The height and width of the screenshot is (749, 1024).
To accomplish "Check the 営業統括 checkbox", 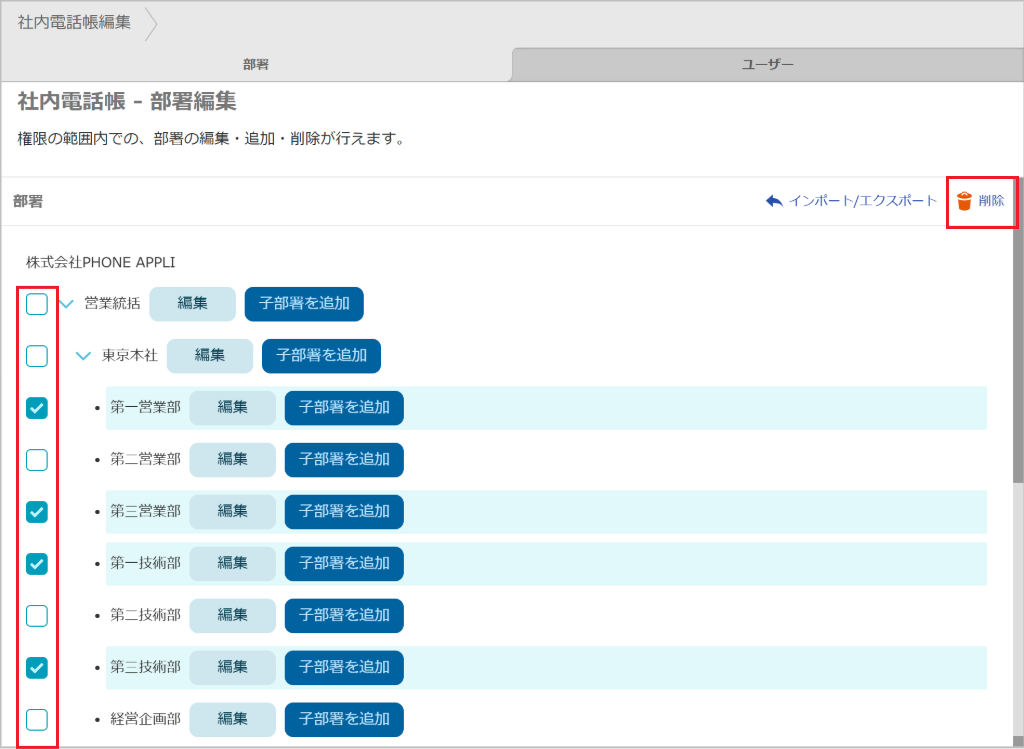I will coord(37,304).
